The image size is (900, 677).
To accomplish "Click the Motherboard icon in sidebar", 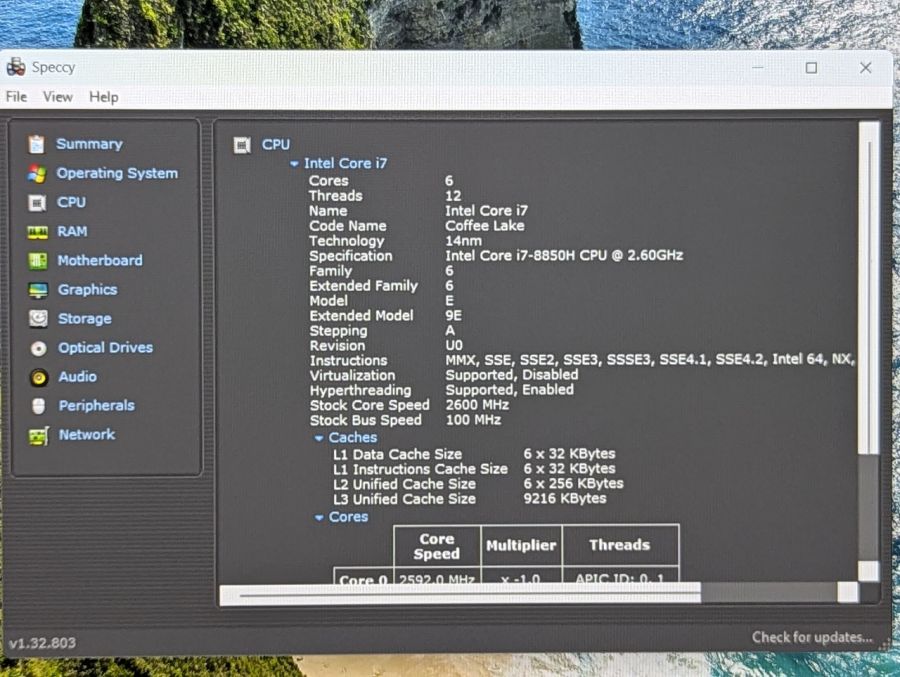I will (38, 261).
